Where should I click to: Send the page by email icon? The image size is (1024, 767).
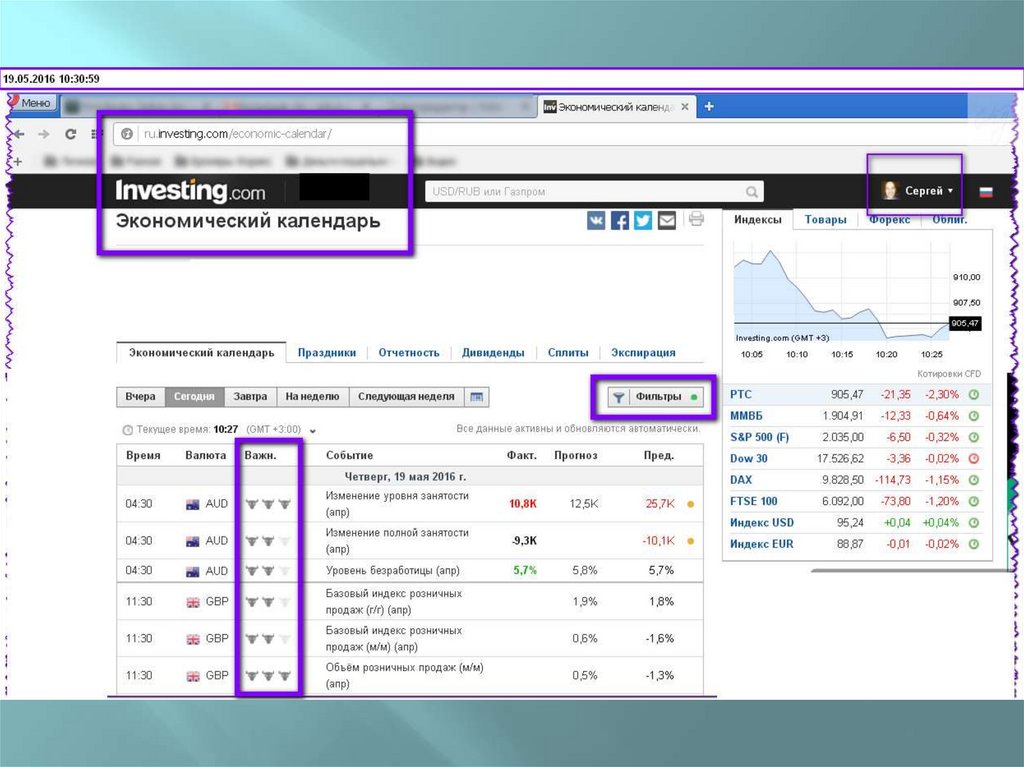666,221
